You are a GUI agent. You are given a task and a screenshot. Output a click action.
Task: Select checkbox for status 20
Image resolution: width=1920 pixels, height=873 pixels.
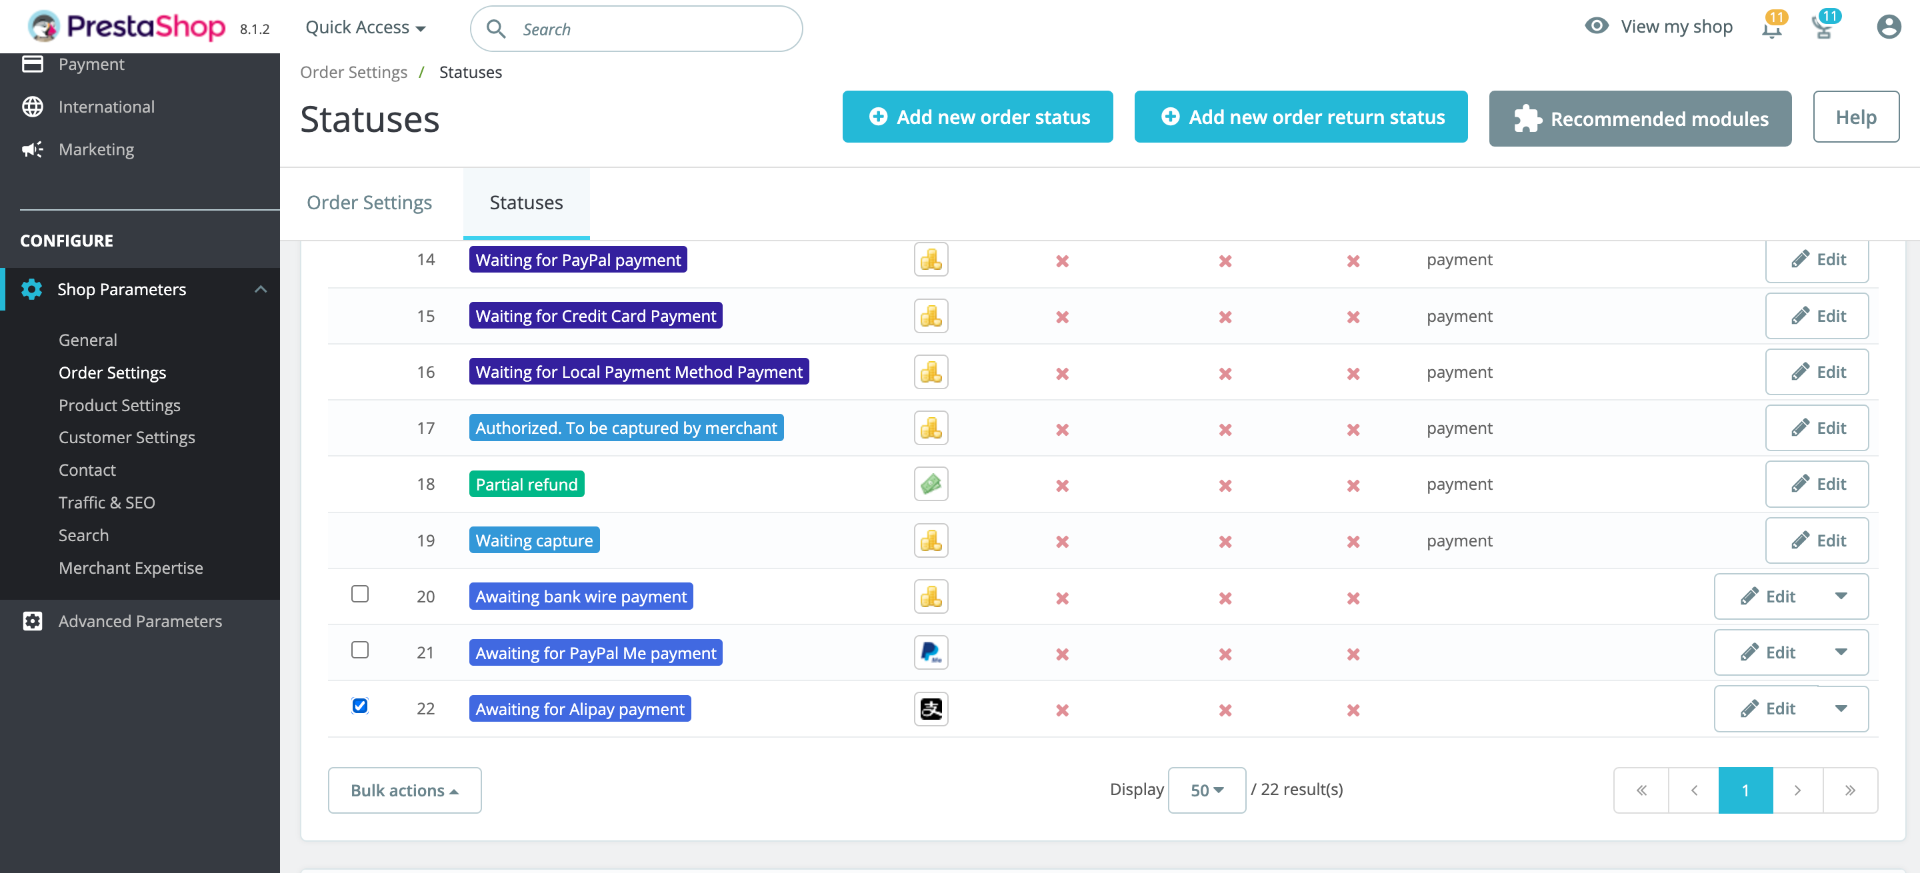[360, 594]
